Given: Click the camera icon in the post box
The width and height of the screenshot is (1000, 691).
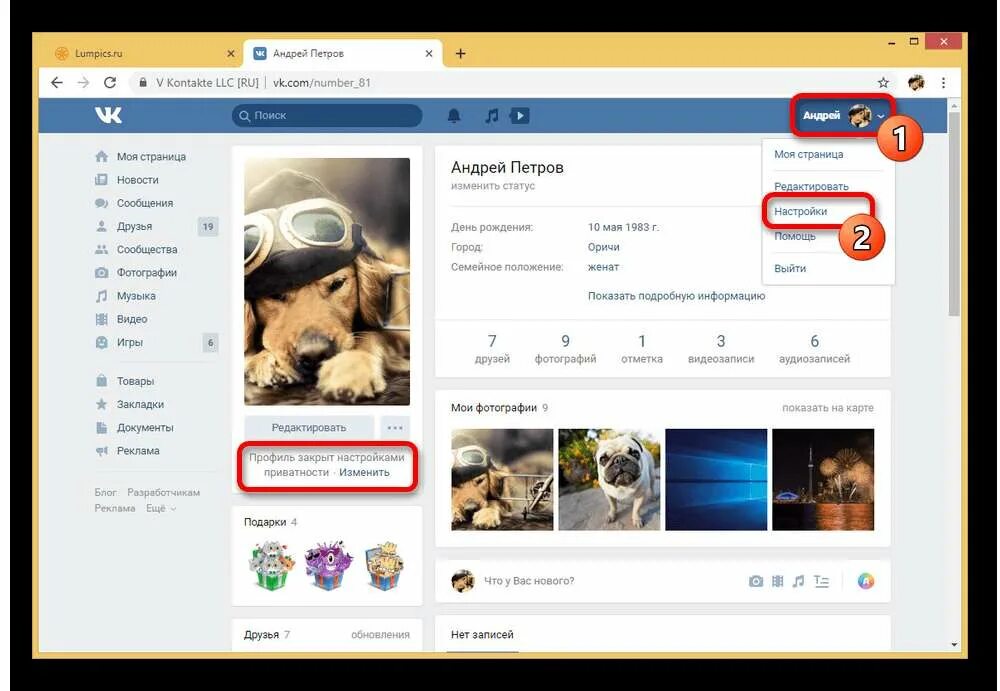Looking at the screenshot, I should point(756,581).
